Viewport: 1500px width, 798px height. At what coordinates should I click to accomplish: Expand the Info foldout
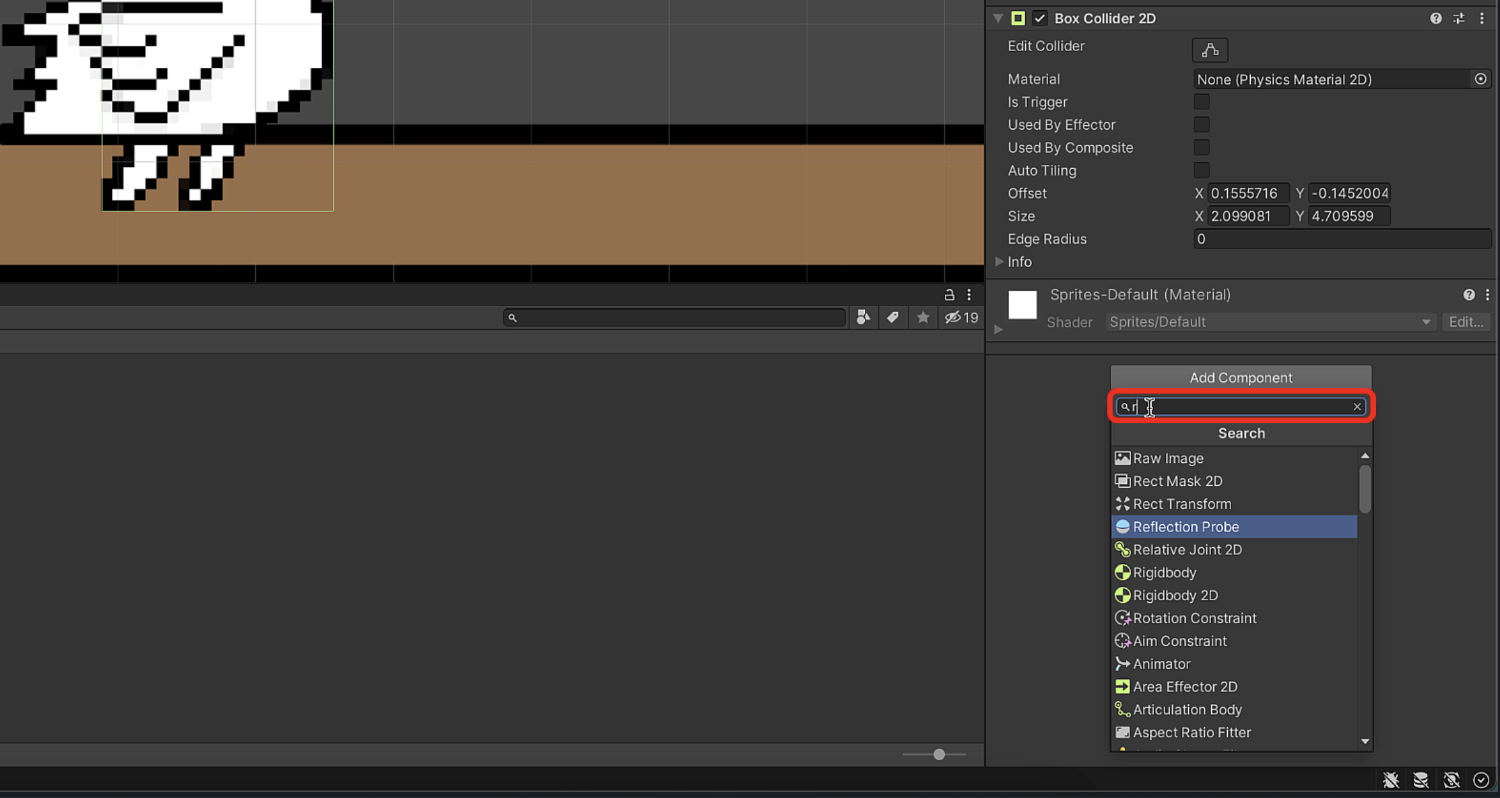point(999,262)
